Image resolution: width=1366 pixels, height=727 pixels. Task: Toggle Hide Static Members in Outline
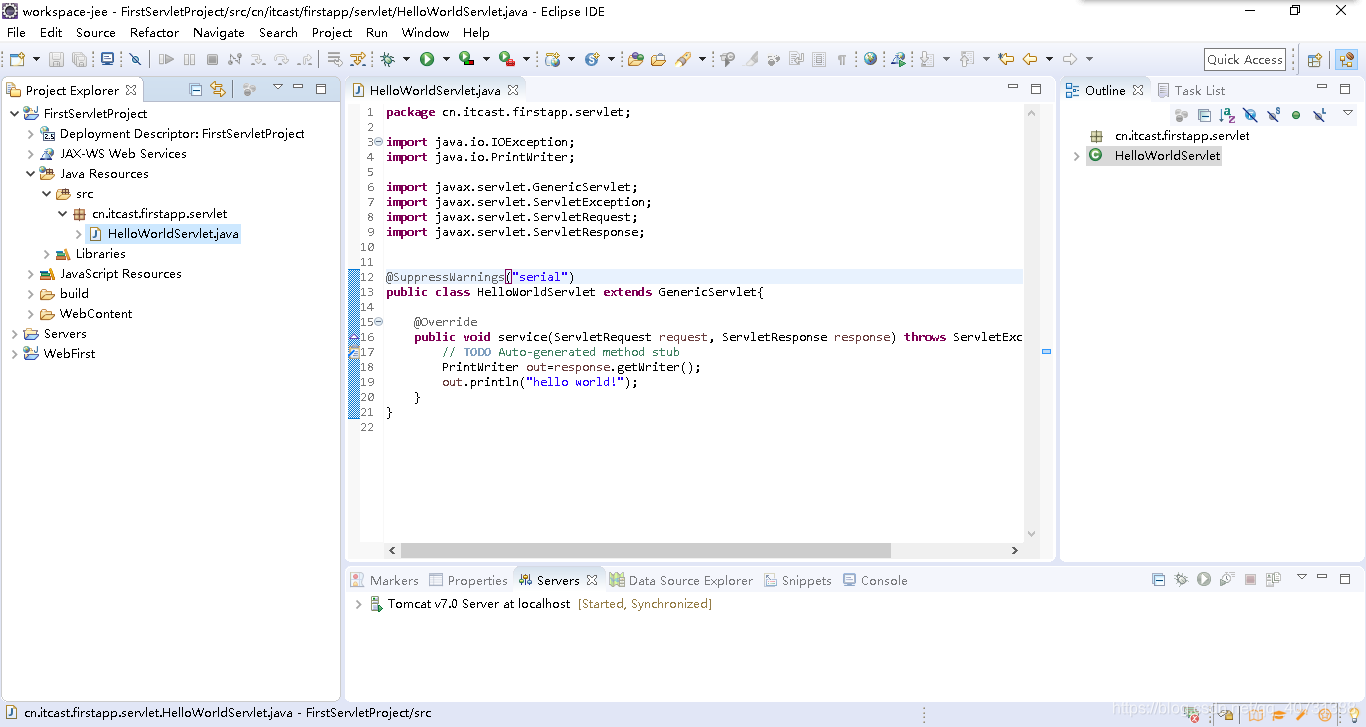(1274, 115)
